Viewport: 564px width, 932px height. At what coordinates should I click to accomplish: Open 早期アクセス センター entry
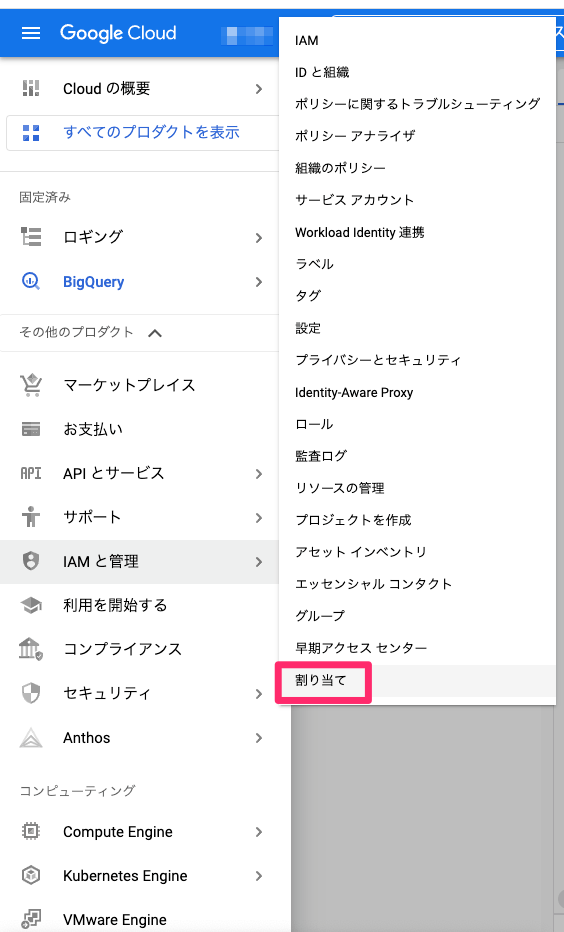(417, 648)
